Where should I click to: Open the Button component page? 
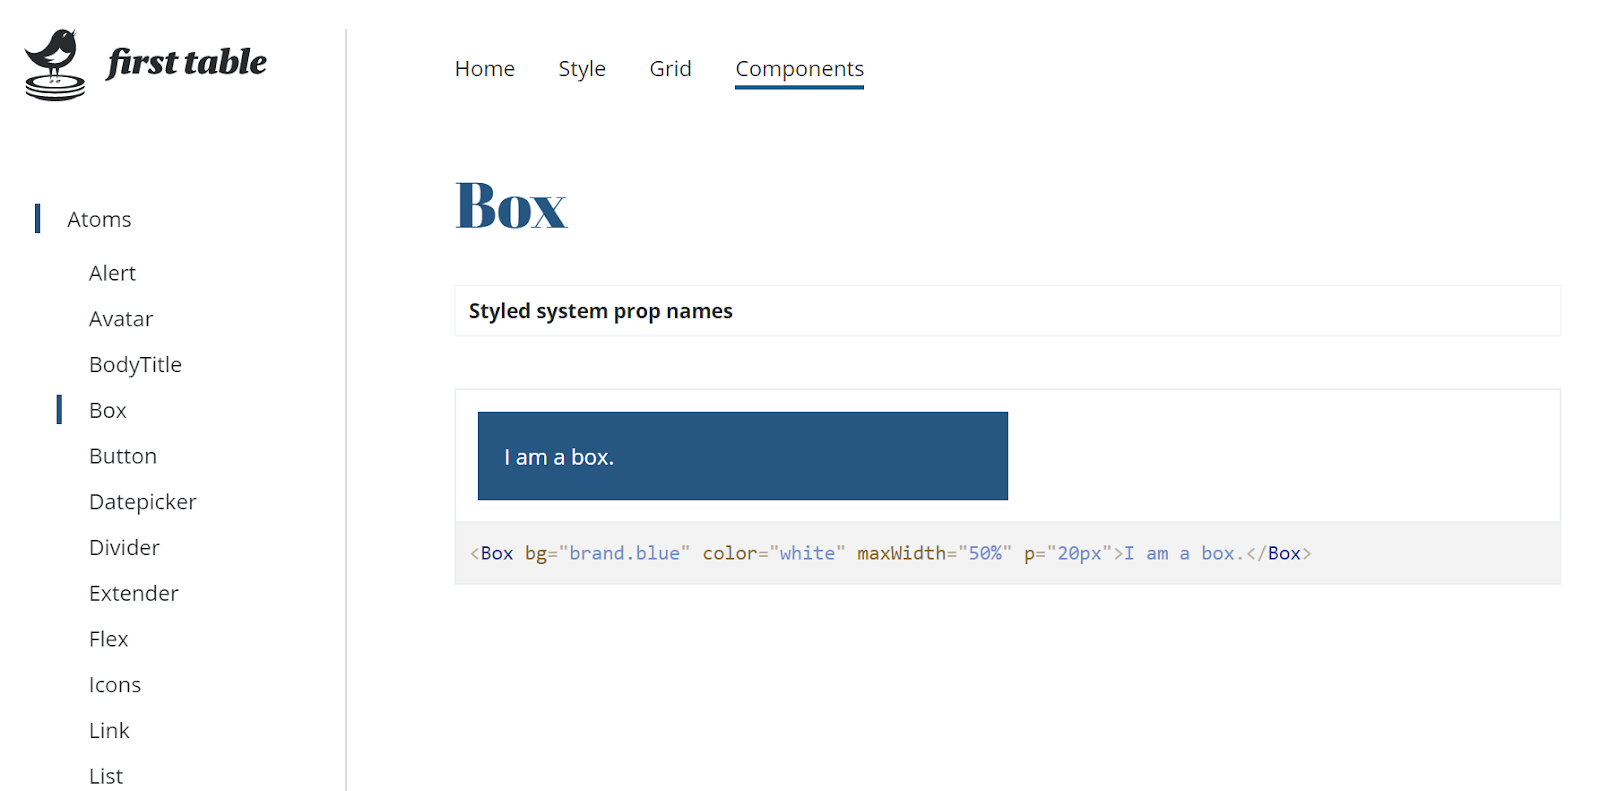[x=123, y=456]
